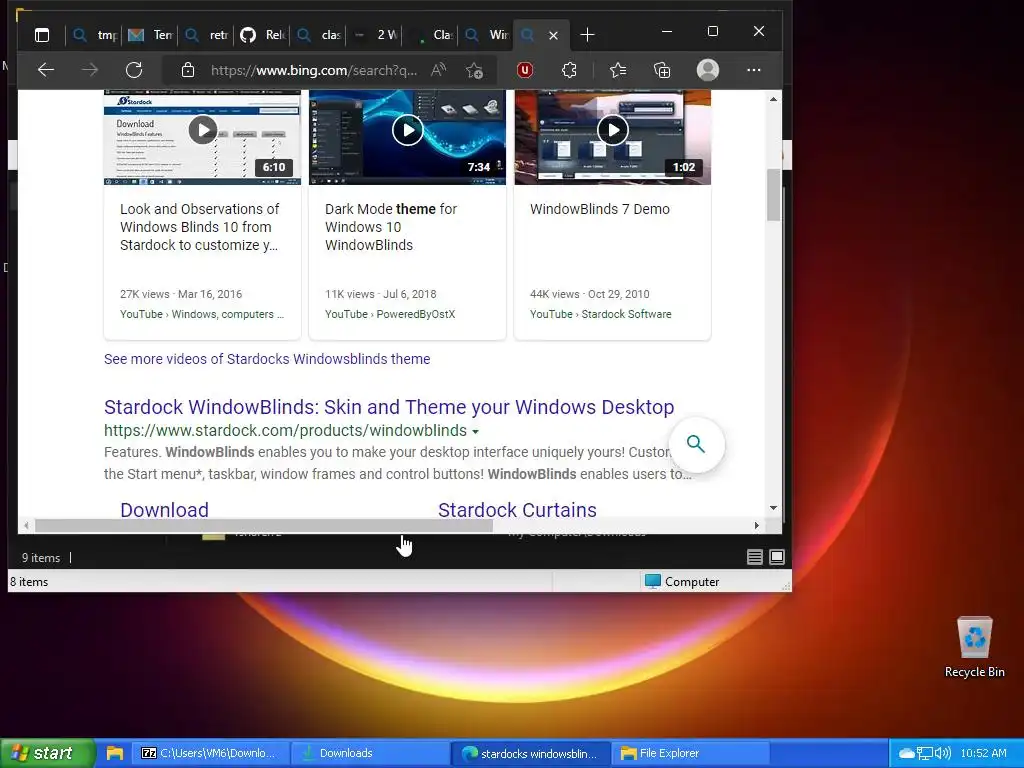This screenshot has width=1024, height=768.
Task: Open the Start menu
Action: pyautogui.click(x=47, y=753)
